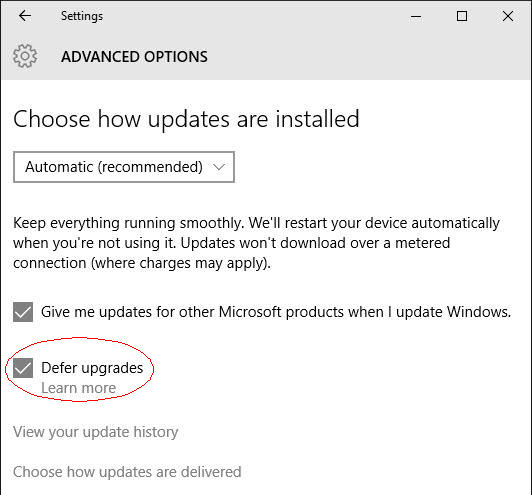Image resolution: width=532 pixels, height=495 pixels.
Task: Click the Settings title text
Action: tap(82, 16)
